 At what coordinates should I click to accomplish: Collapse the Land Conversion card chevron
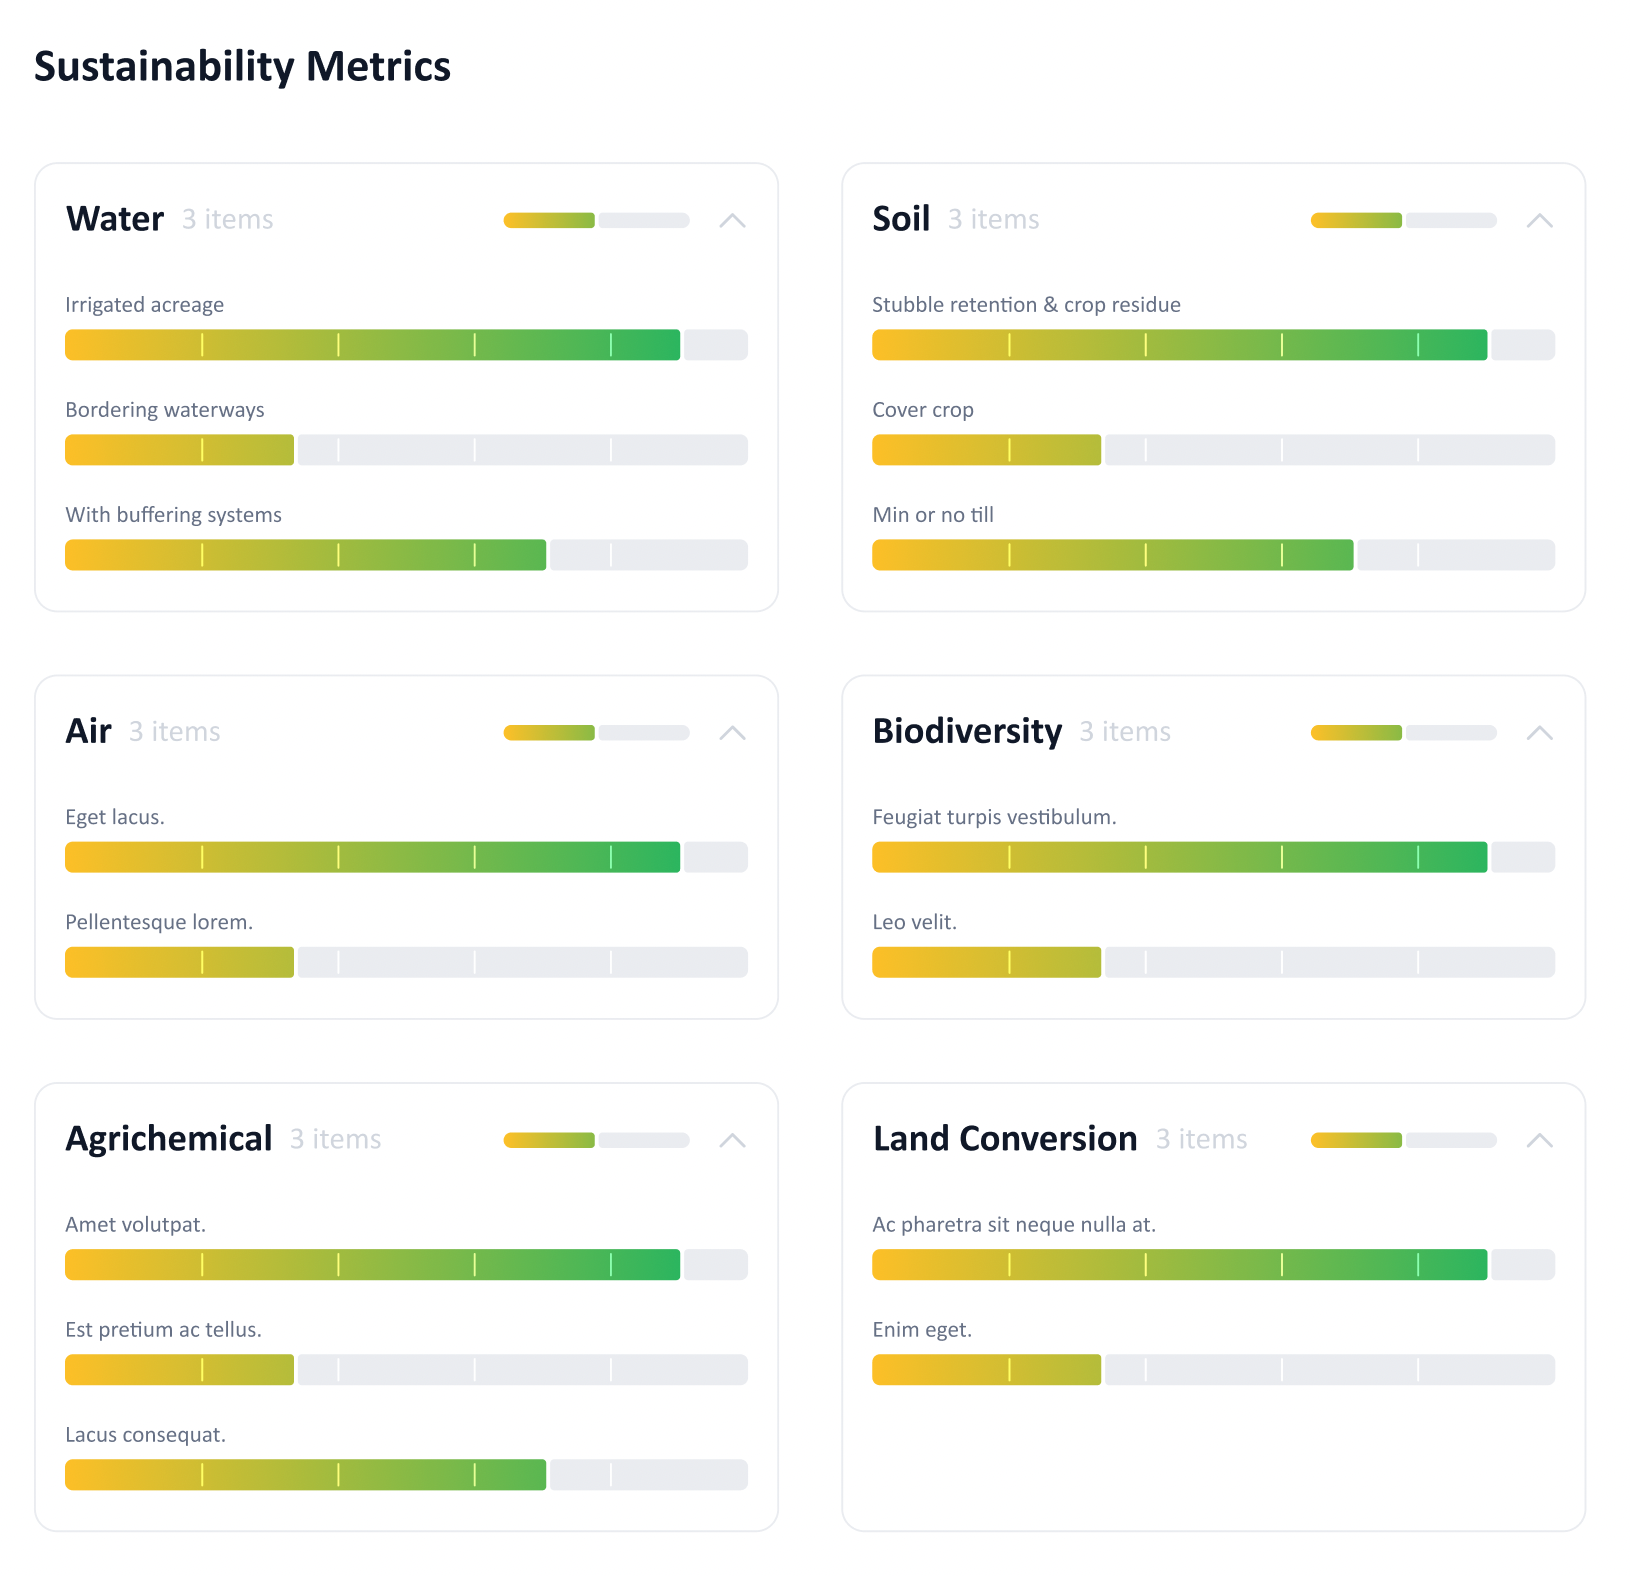click(1539, 1140)
